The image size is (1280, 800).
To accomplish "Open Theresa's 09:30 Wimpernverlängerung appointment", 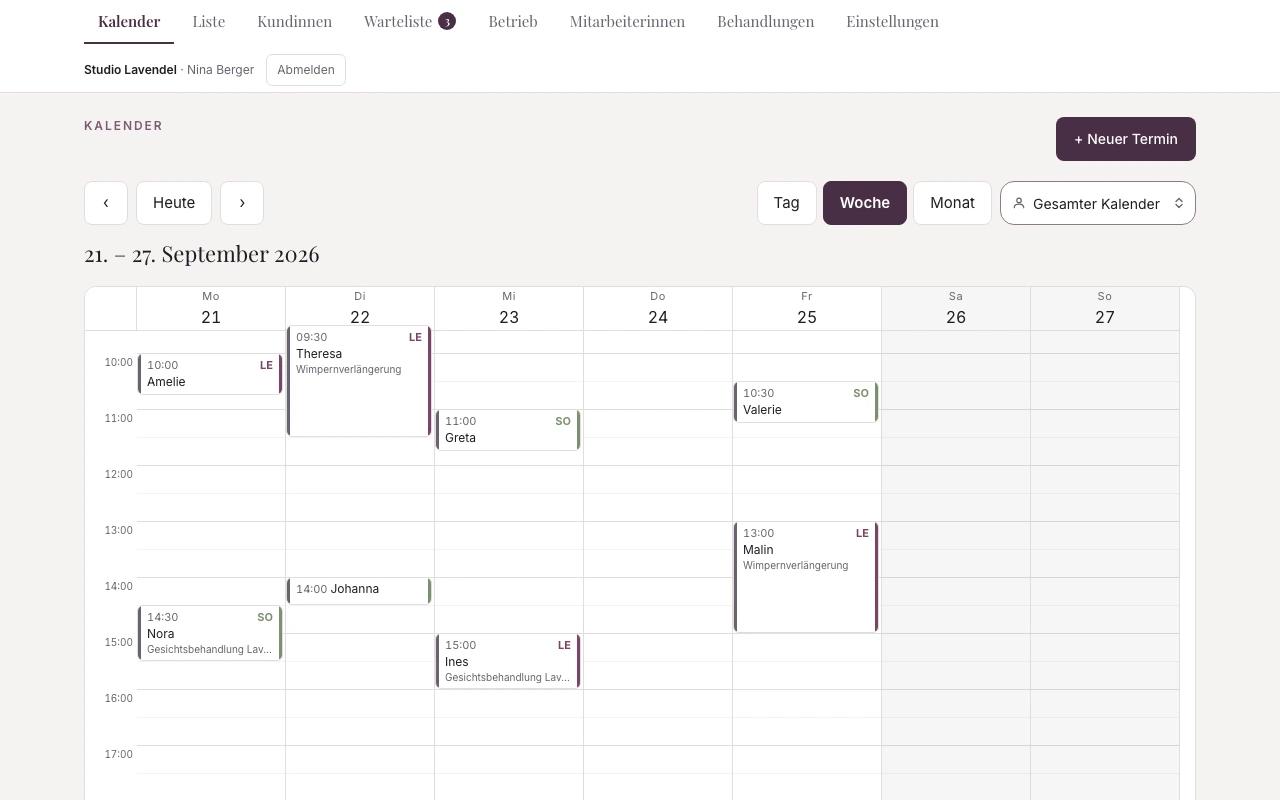I will (x=359, y=381).
